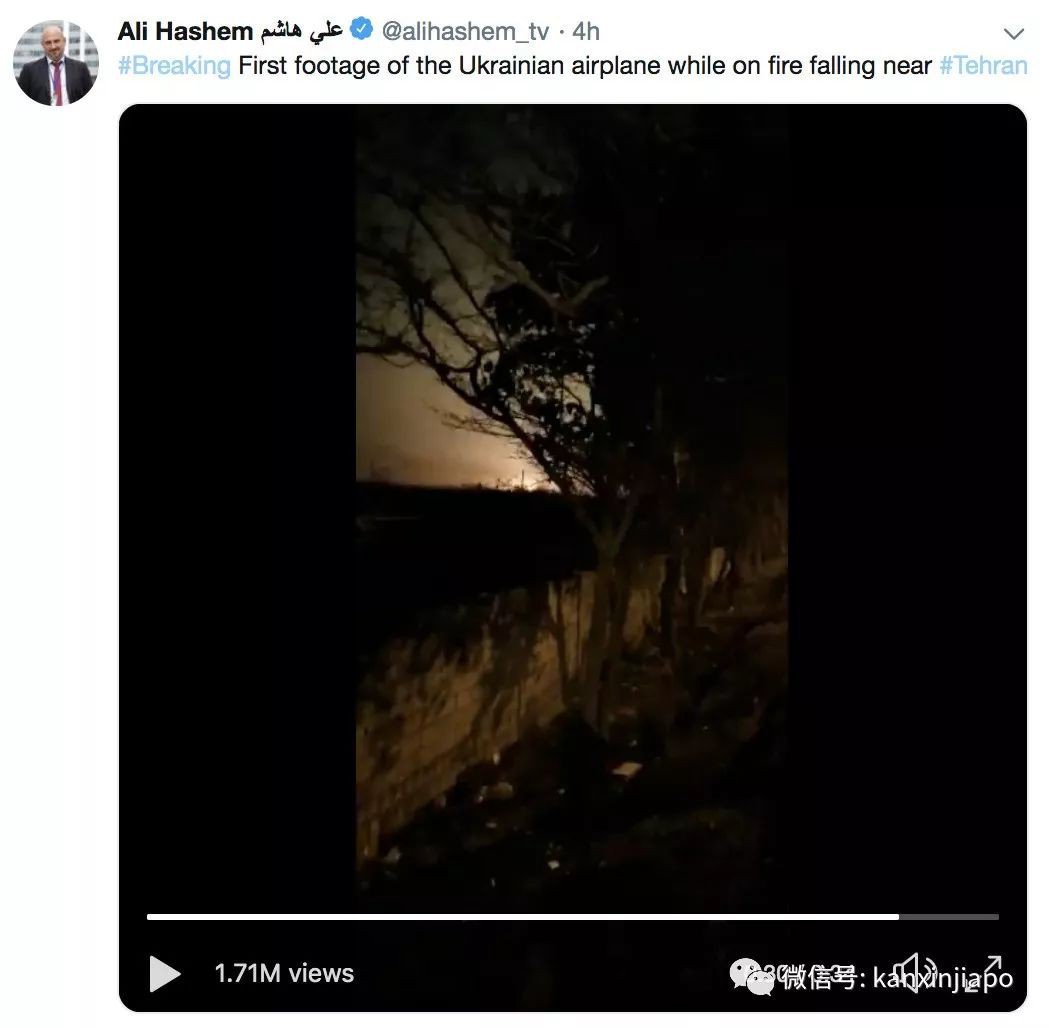Click Ali Hashem's profile avatar
1049x1028 pixels.
click(x=56, y=64)
